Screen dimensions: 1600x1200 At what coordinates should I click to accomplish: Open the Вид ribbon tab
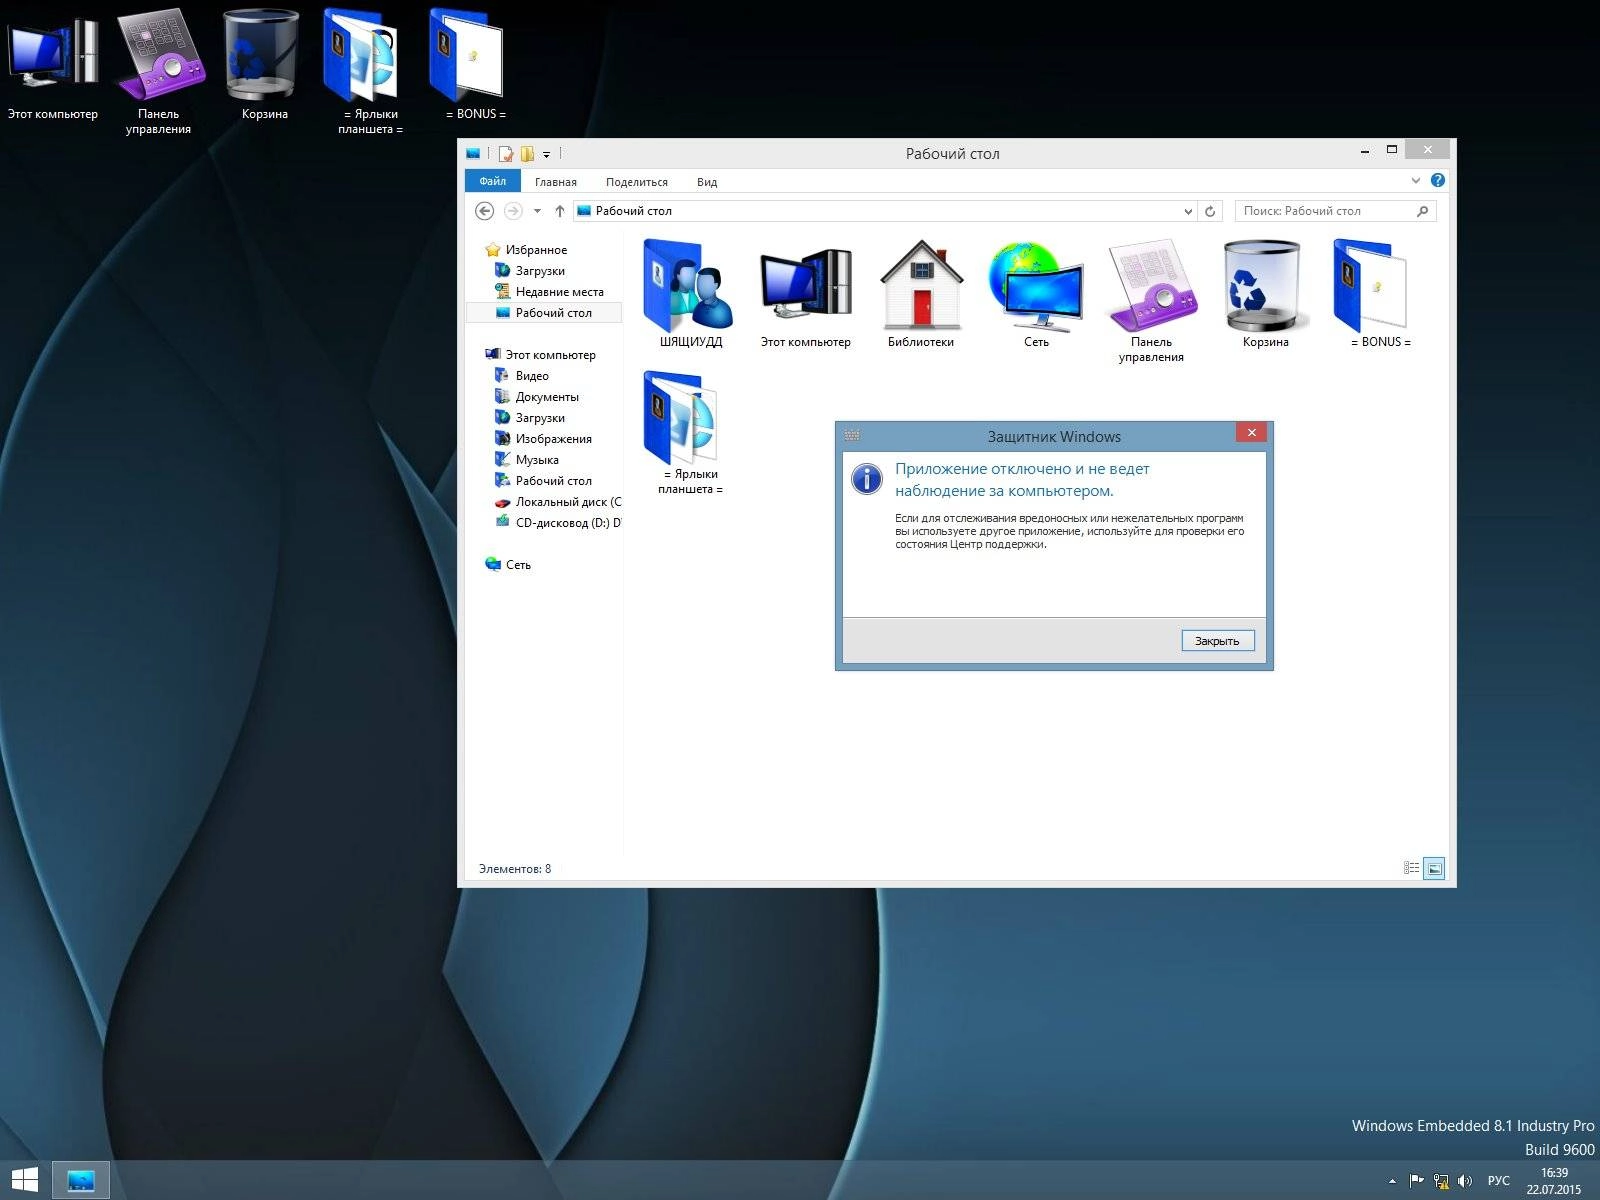[706, 182]
